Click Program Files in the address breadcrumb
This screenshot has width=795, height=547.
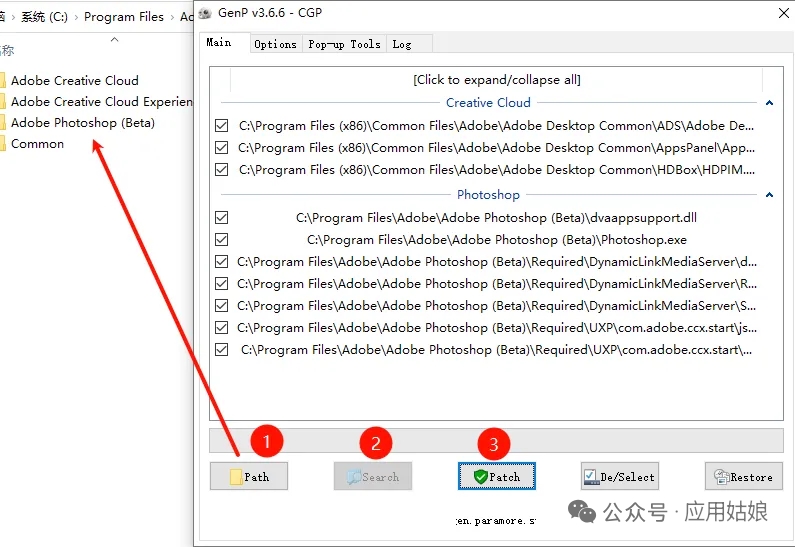click(124, 17)
